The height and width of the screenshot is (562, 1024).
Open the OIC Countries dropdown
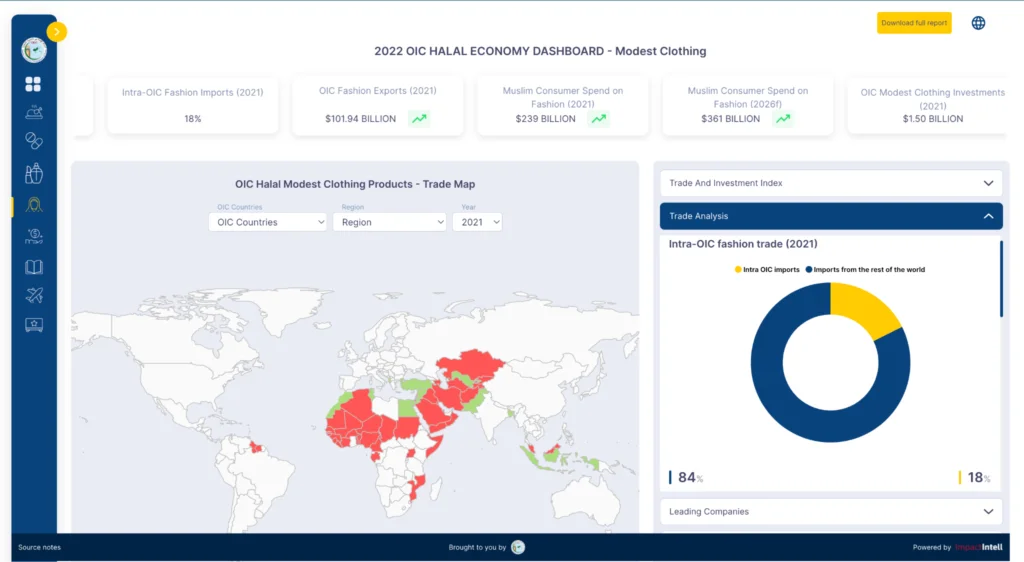pos(268,222)
